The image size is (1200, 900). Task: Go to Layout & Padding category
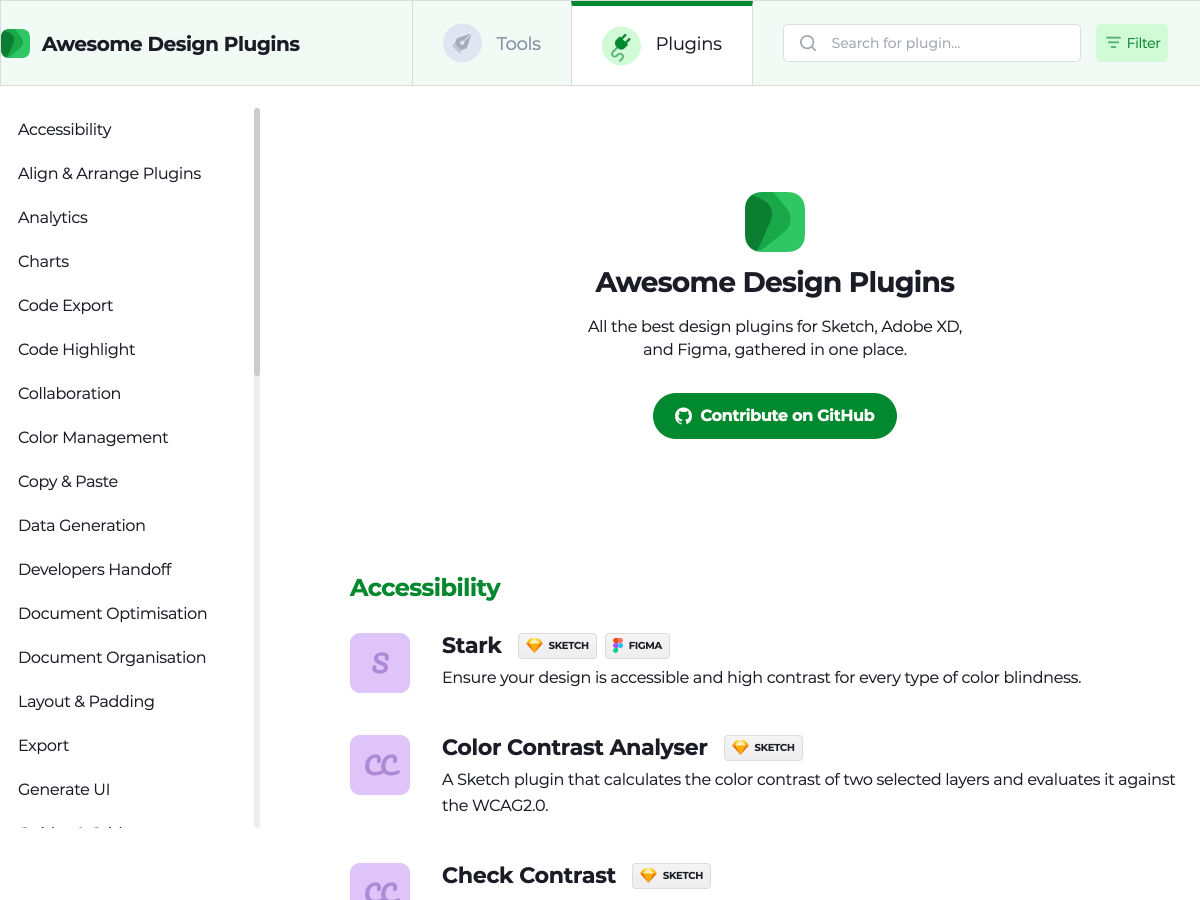(x=86, y=702)
